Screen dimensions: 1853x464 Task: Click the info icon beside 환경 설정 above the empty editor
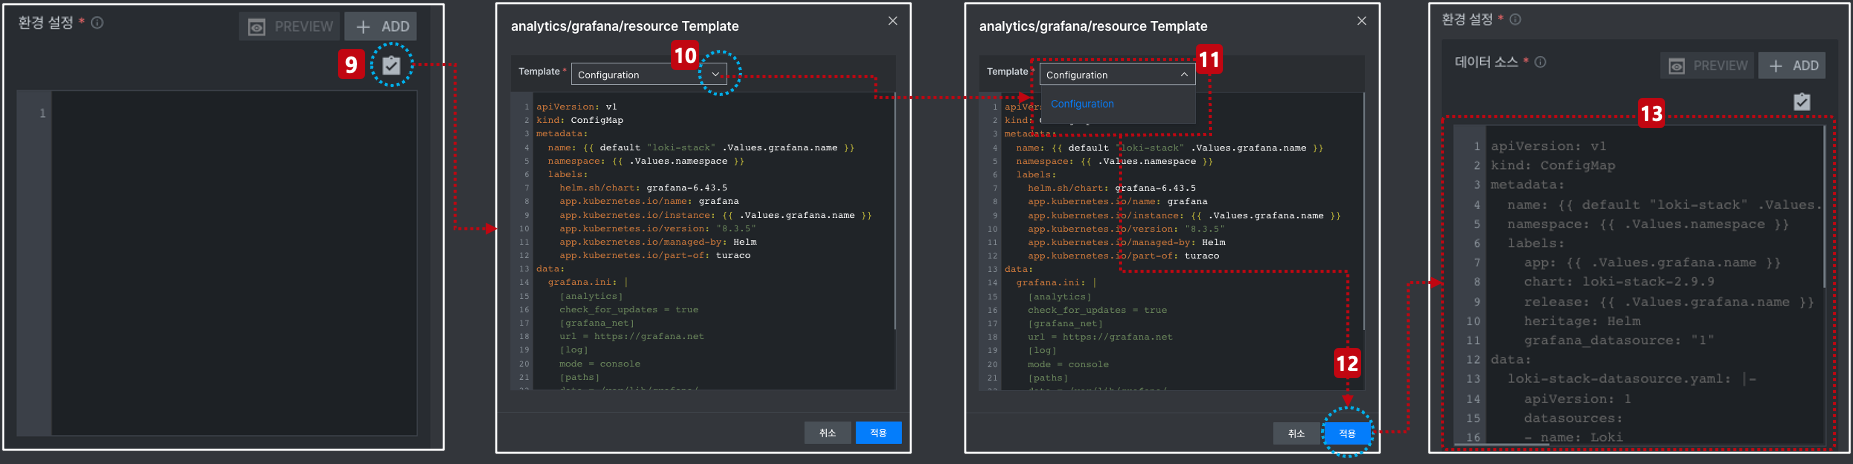coord(97,23)
